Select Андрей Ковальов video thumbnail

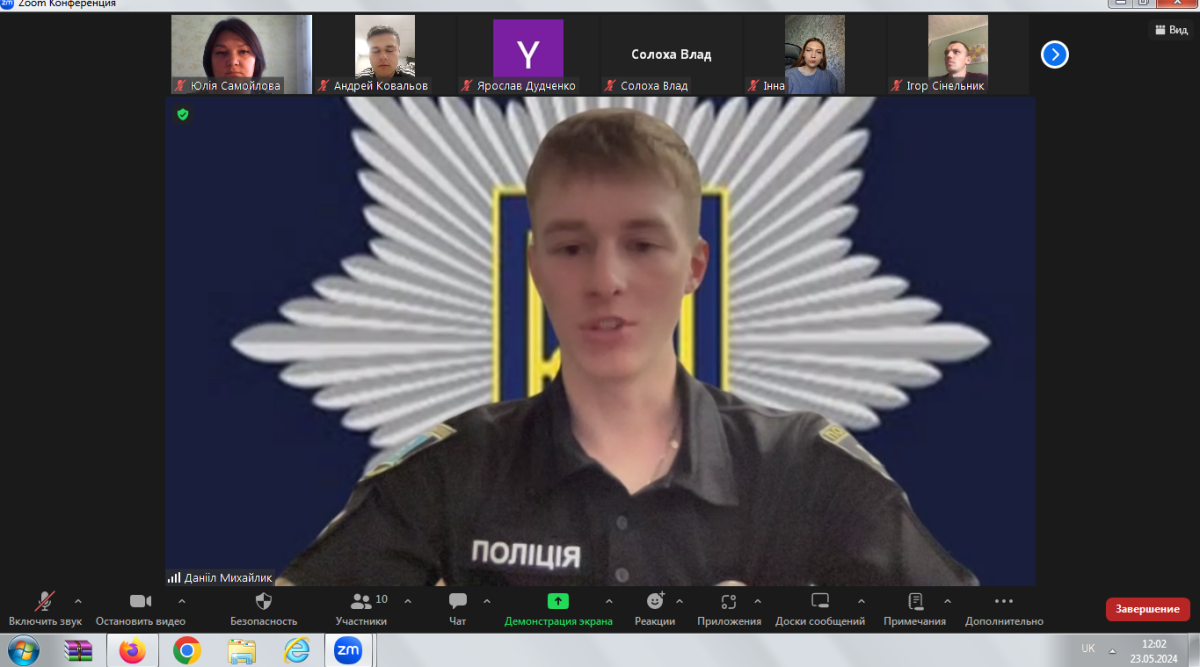coord(385,54)
